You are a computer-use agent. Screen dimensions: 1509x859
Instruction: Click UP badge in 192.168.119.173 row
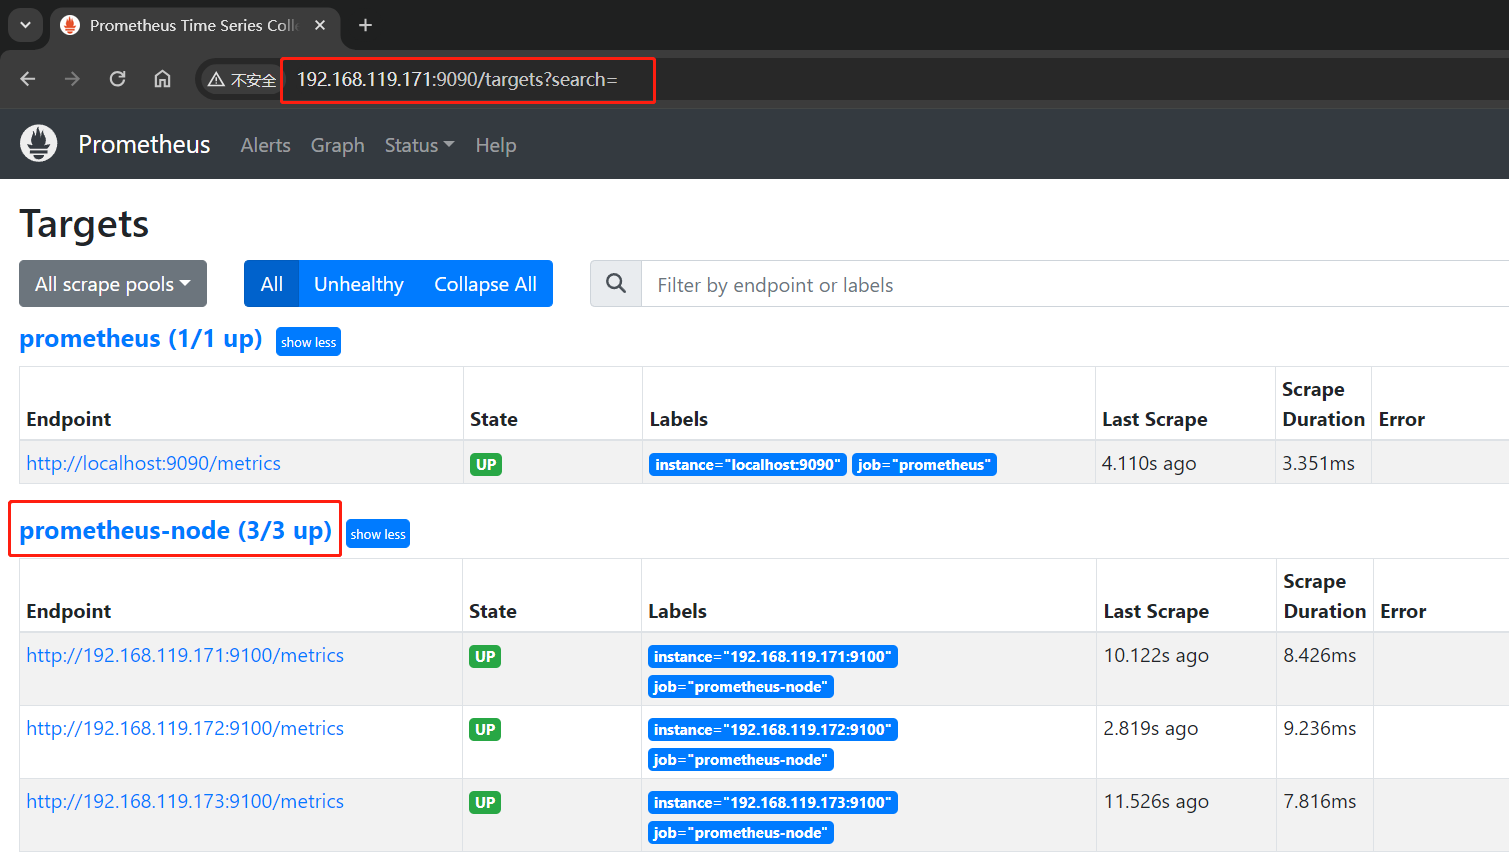(485, 803)
